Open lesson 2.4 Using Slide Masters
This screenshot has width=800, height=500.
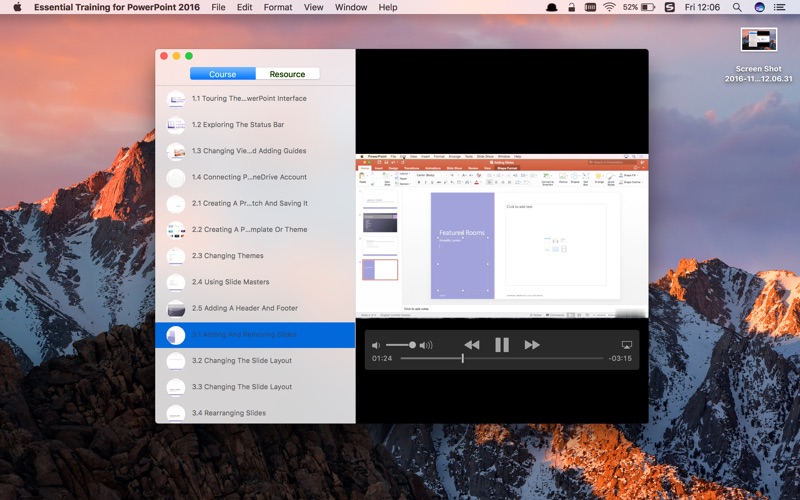point(255,282)
